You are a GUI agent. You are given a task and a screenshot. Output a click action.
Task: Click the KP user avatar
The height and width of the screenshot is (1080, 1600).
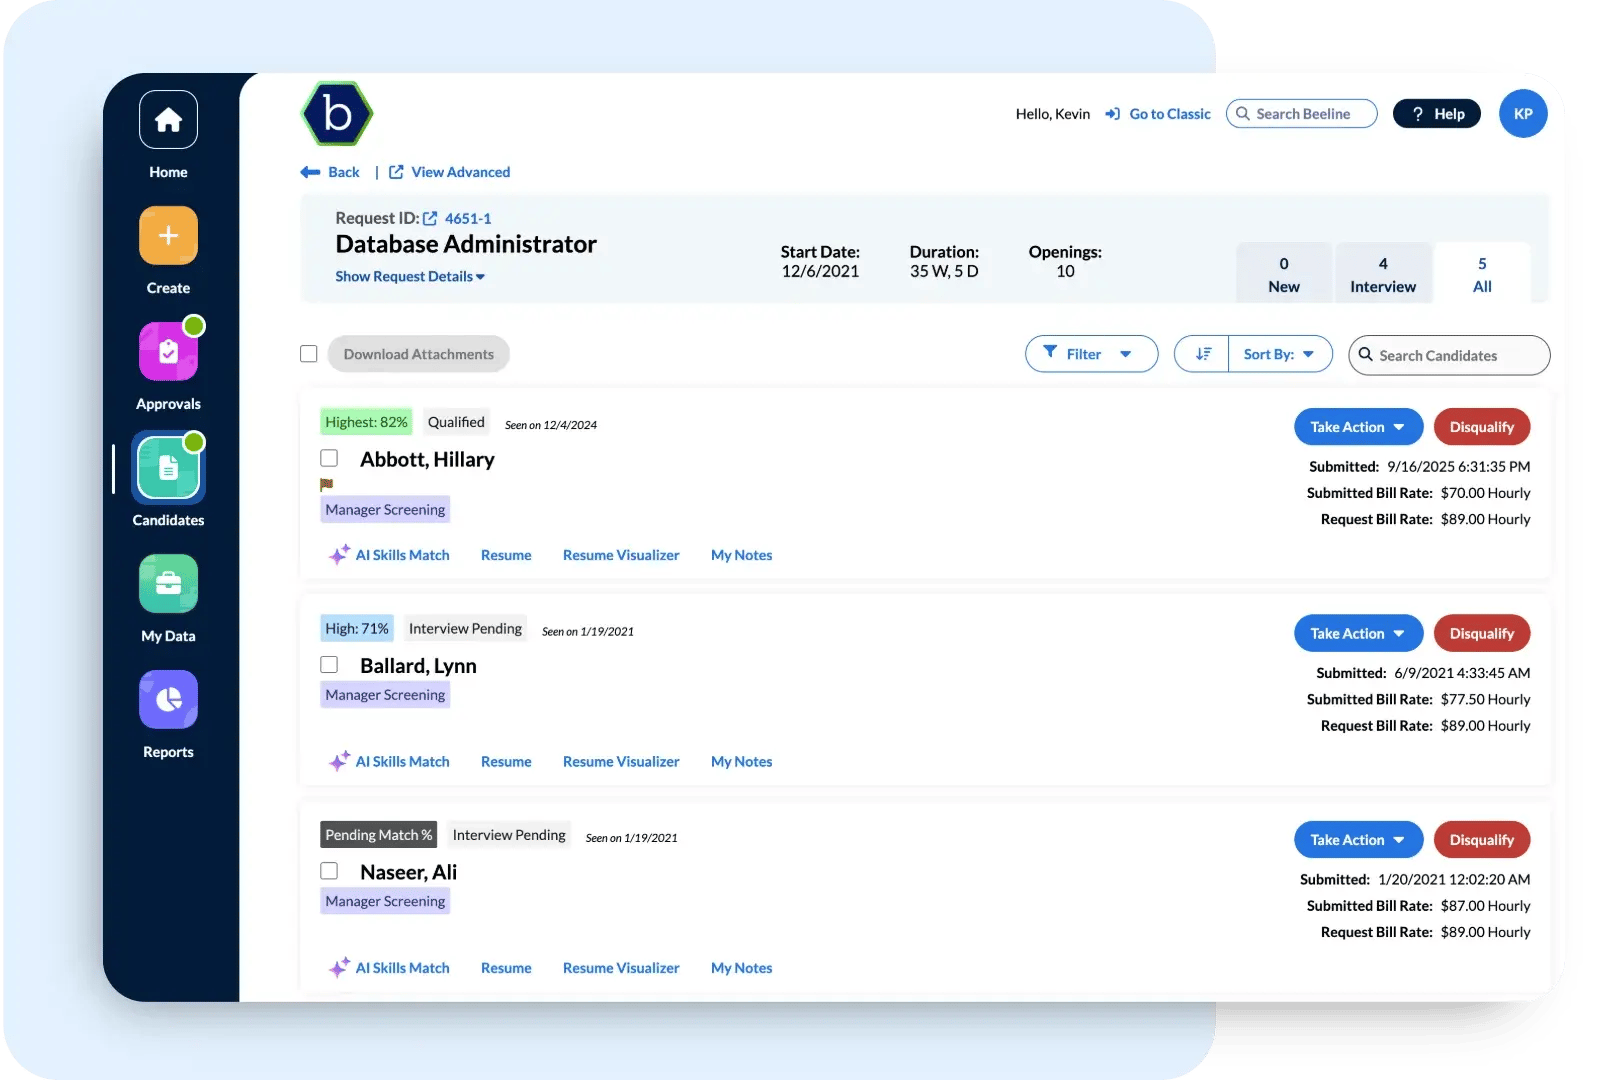1522,114
